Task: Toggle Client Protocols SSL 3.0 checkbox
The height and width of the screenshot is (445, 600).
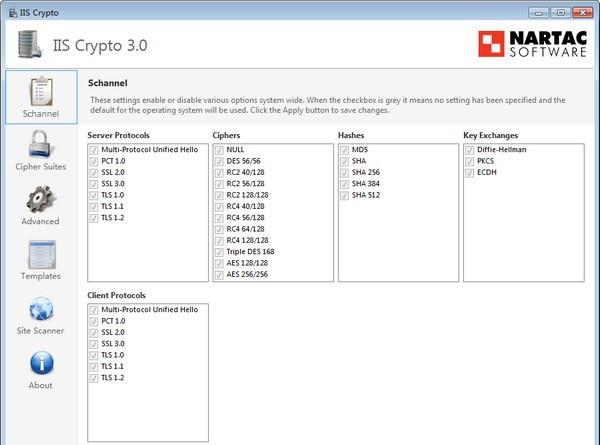Action: click(x=93, y=344)
